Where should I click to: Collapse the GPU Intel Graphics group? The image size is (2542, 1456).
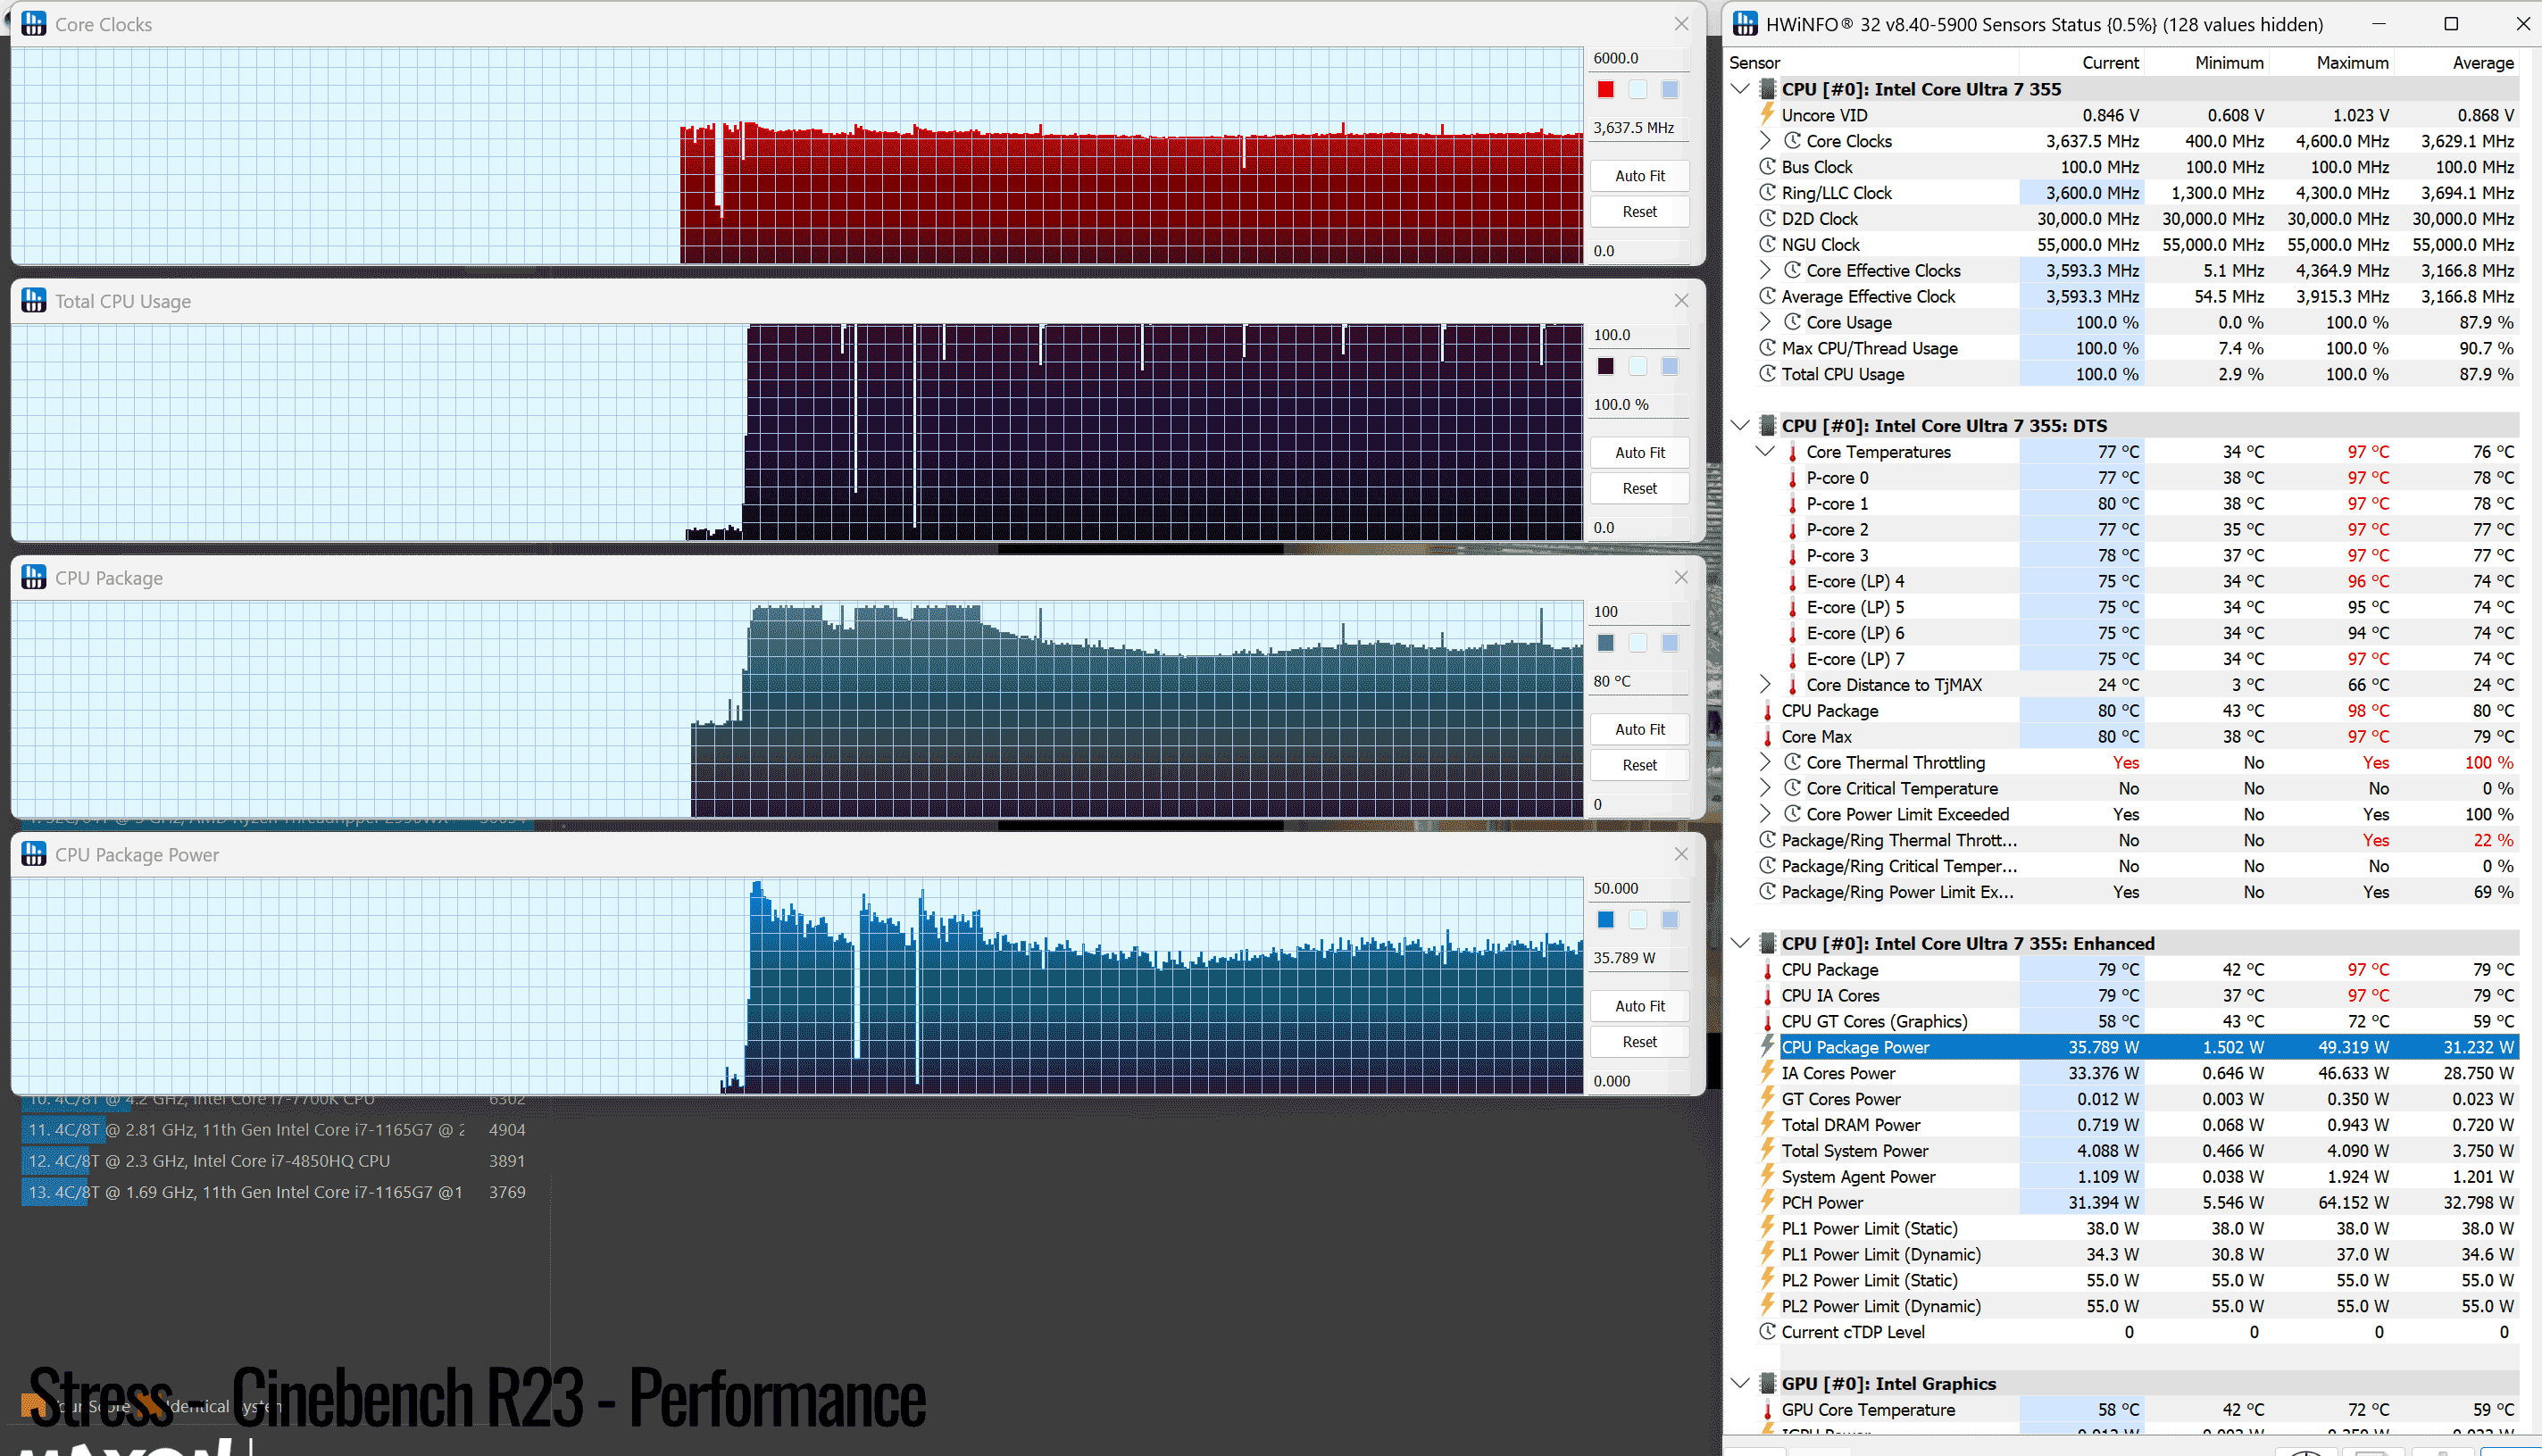coord(1740,1384)
